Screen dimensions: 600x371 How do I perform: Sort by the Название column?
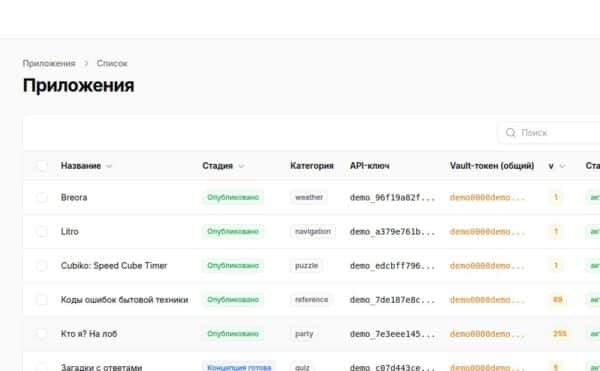(x=86, y=166)
